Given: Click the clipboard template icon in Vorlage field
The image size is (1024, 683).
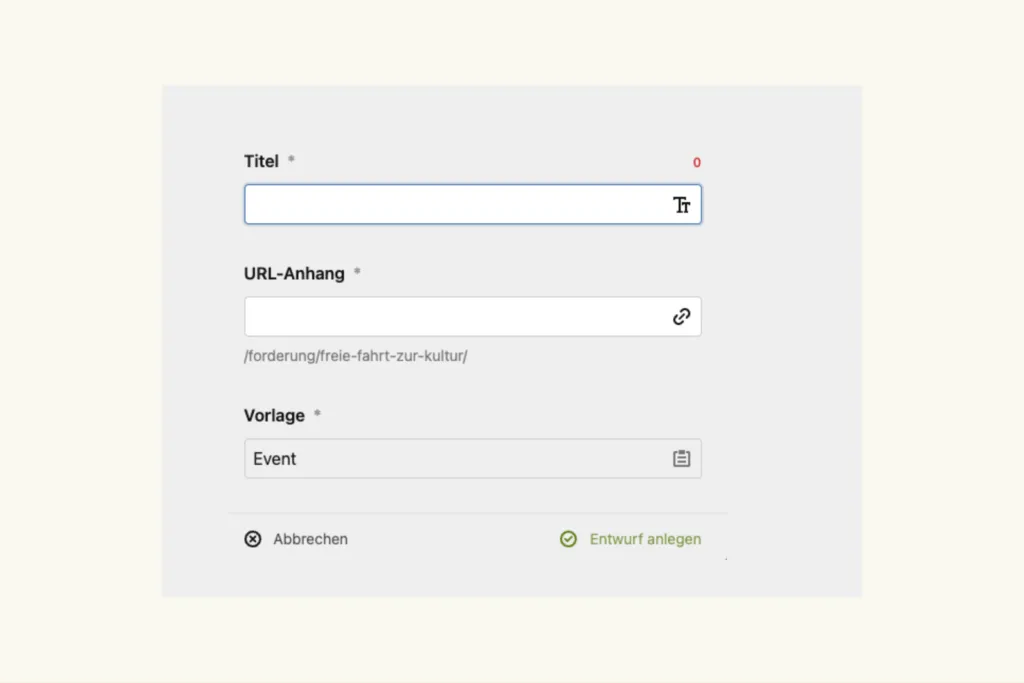Looking at the screenshot, I should (682, 459).
